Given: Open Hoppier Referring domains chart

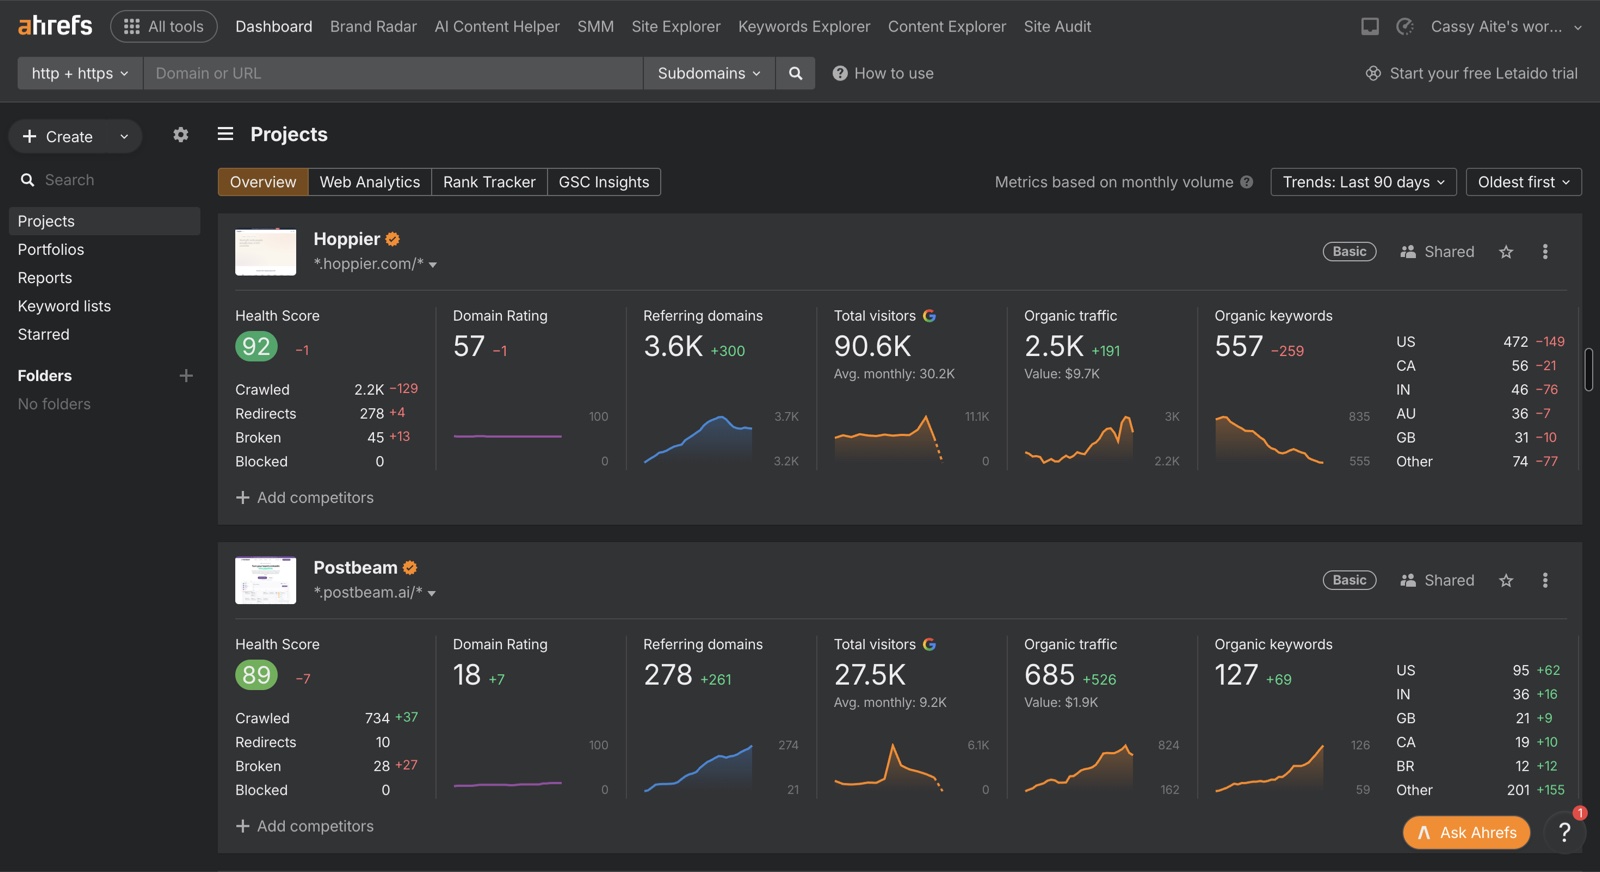Looking at the screenshot, I should [x=698, y=439].
